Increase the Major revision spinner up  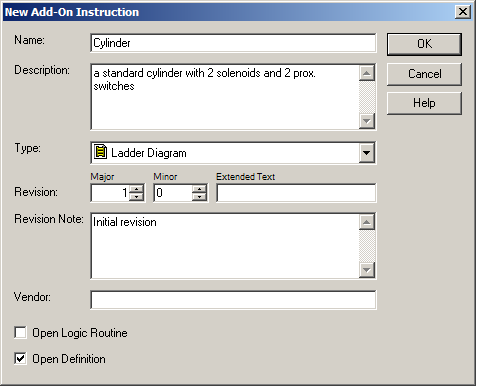[136, 189]
